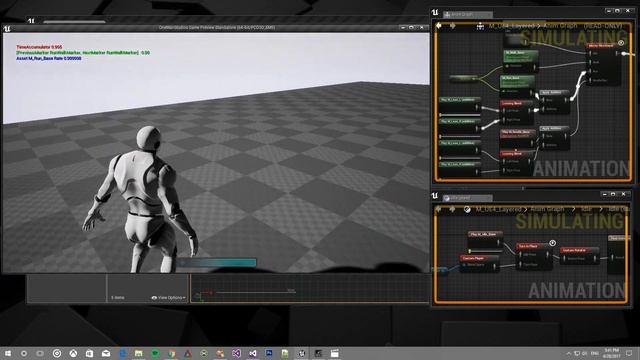The width and height of the screenshot is (640, 360).
Task: Open Xbox app from taskbar
Action: coord(73,353)
